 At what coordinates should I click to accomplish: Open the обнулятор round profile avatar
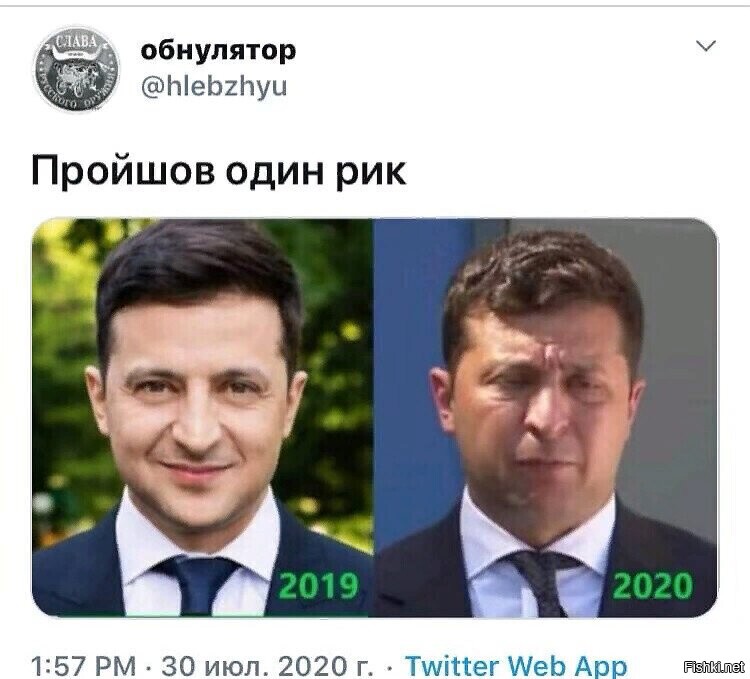(x=77, y=70)
